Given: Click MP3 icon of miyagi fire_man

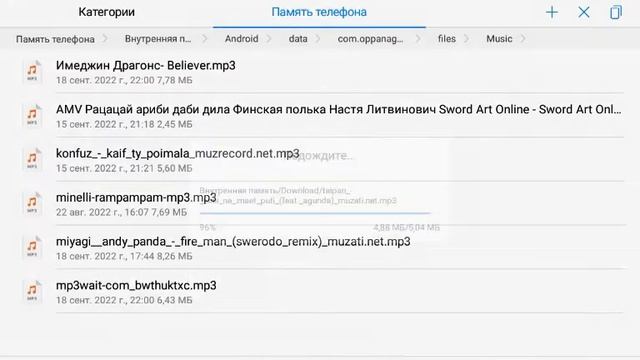Looking at the screenshot, I should (32, 247).
